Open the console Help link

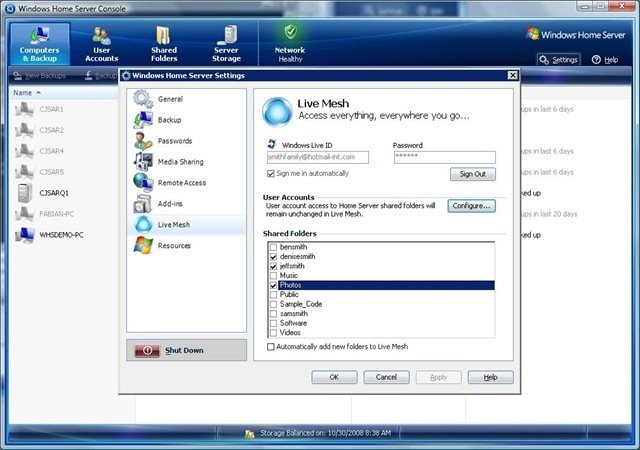tap(605, 60)
